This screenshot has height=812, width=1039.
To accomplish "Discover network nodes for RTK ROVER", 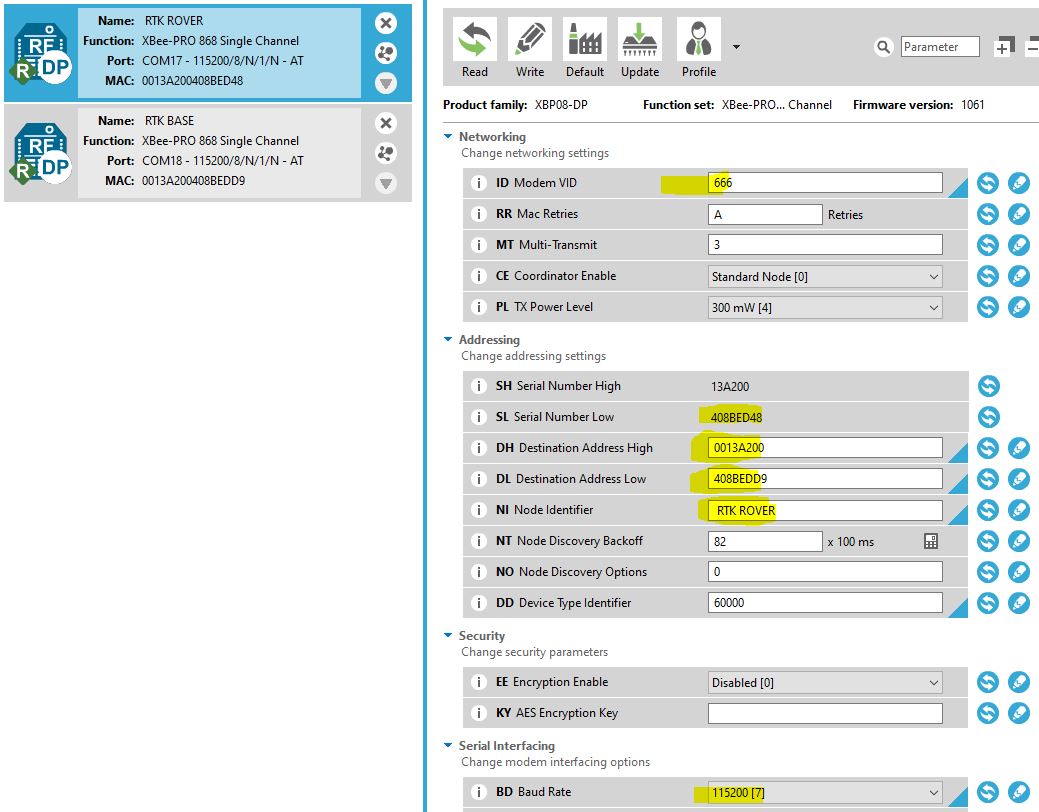I will click(x=386, y=53).
